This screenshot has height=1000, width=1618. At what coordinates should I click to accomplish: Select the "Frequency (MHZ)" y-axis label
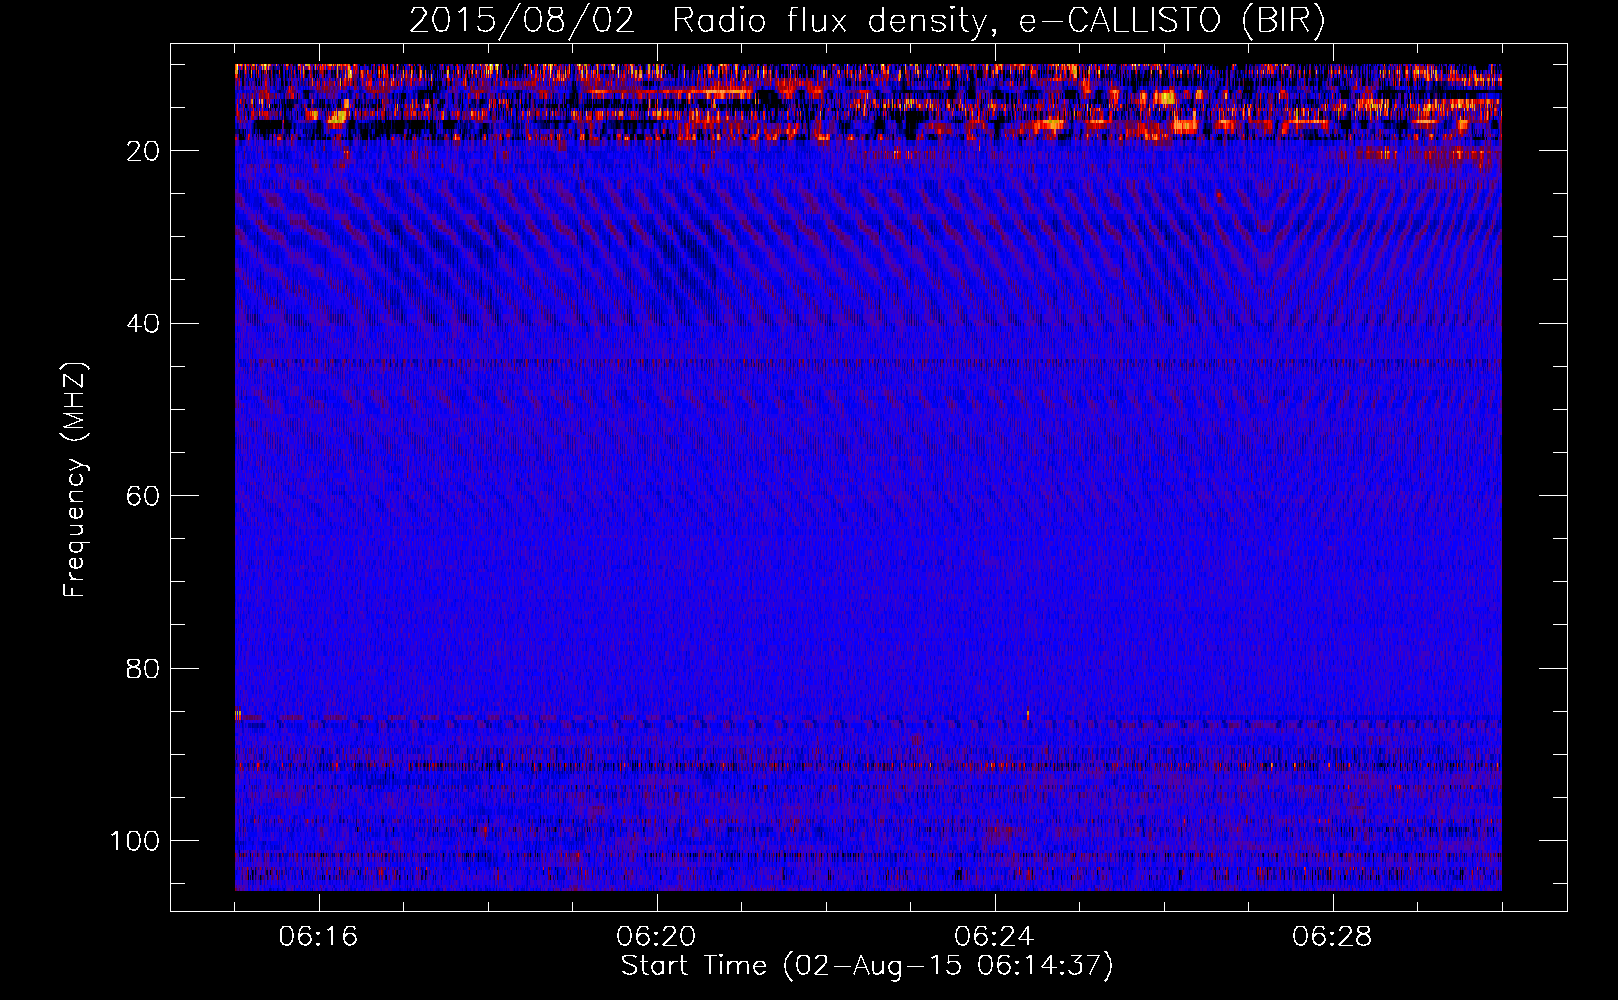(75, 480)
